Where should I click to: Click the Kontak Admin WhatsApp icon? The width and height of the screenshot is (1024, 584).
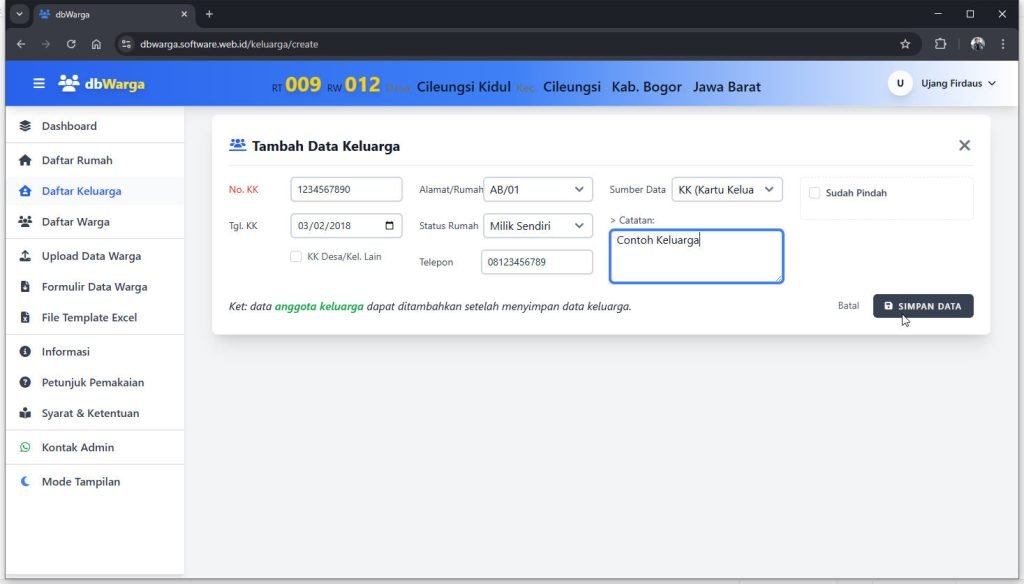pyautogui.click(x=26, y=447)
